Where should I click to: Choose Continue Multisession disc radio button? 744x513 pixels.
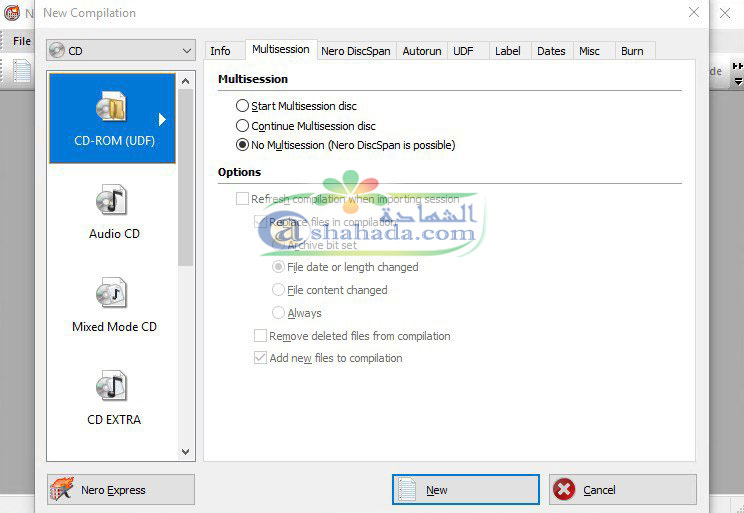pos(242,126)
